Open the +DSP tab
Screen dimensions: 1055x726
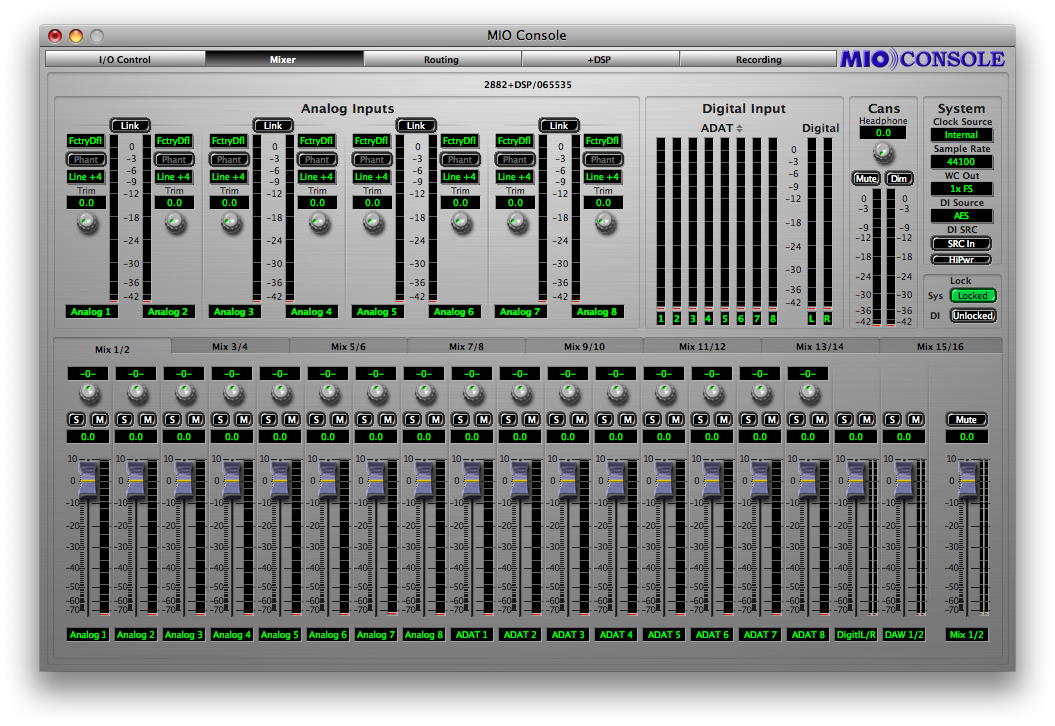(x=599, y=59)
